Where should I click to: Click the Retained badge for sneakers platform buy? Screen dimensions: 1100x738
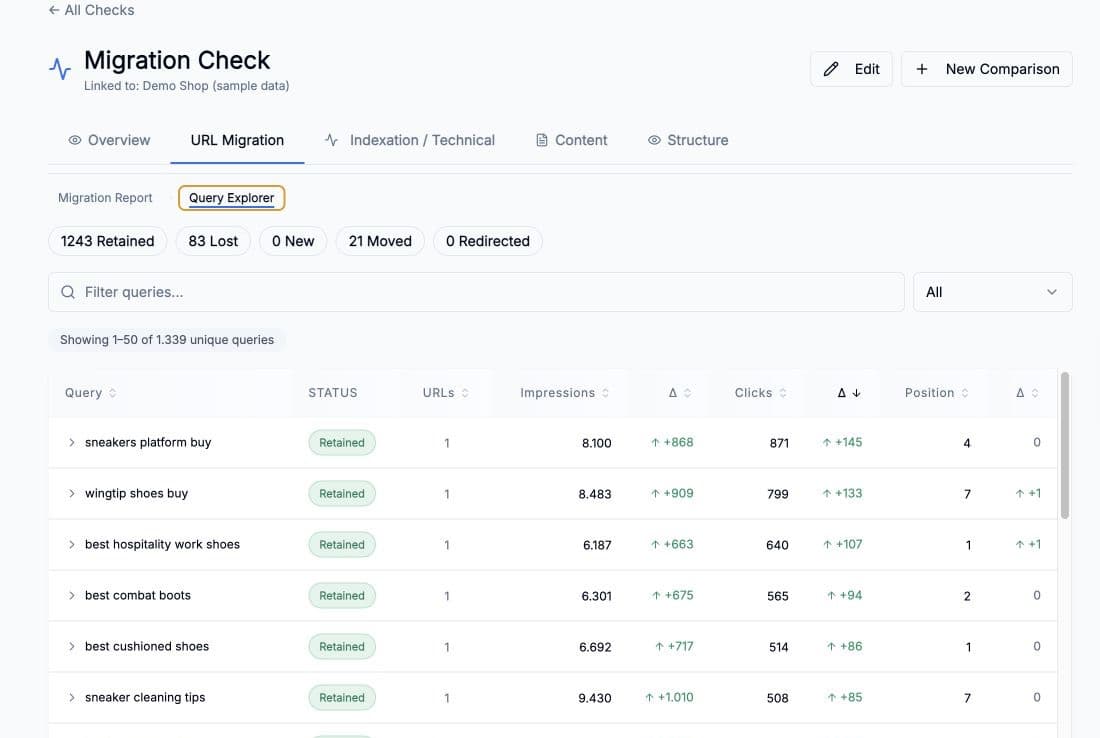342,443
